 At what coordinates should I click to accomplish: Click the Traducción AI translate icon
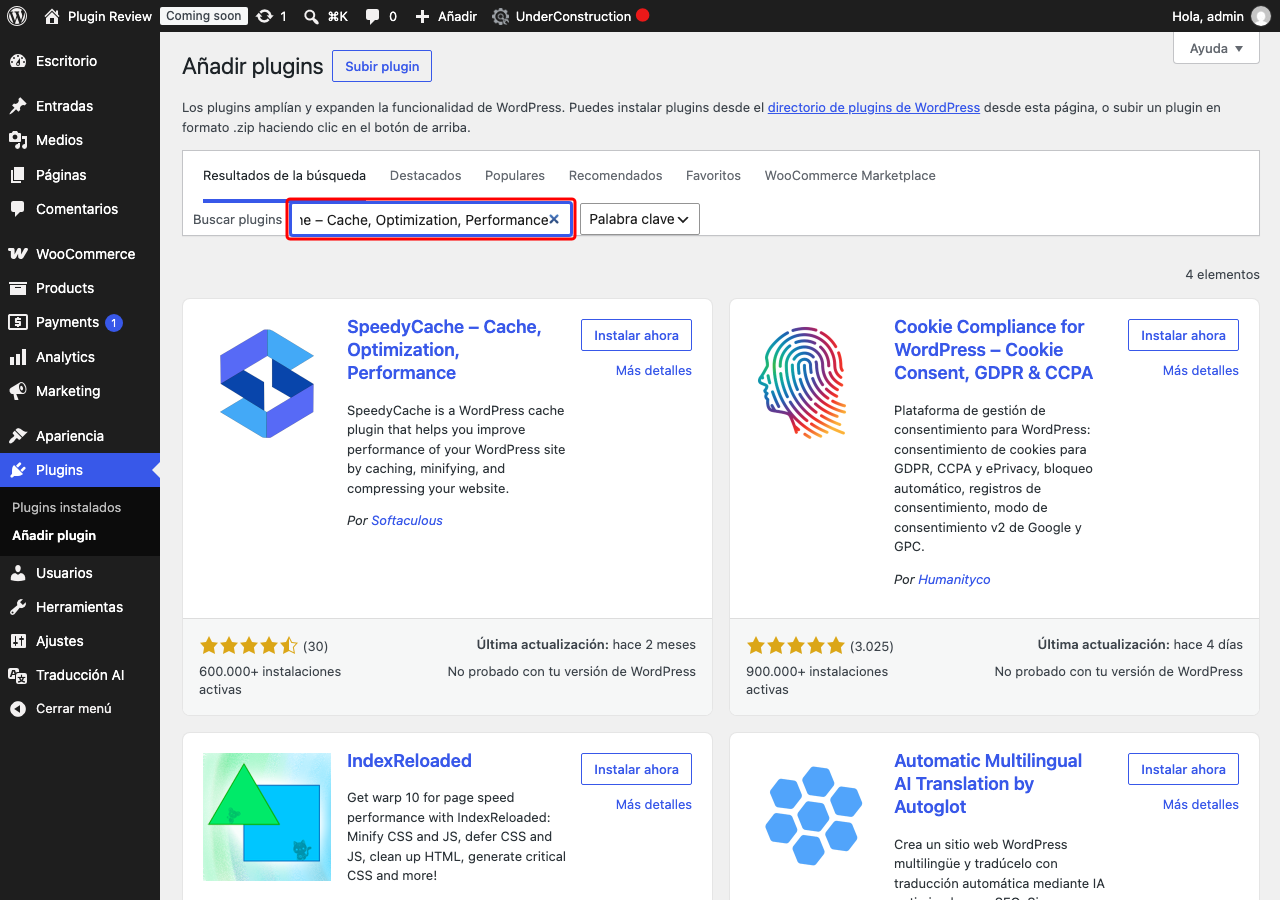click(18, 676)
